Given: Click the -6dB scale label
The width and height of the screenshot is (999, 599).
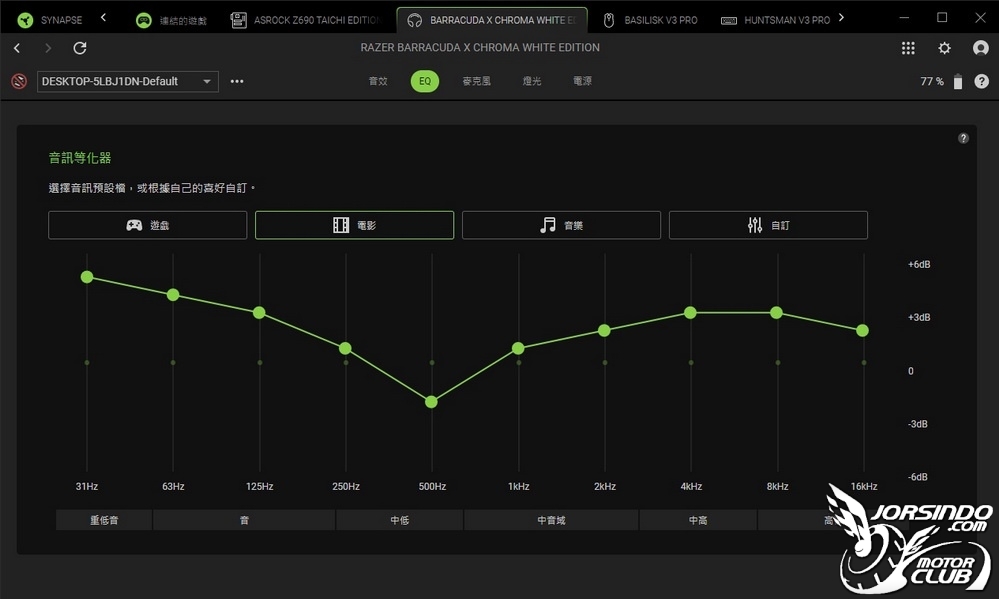Looking at the screenshot, I should [917, 477].
